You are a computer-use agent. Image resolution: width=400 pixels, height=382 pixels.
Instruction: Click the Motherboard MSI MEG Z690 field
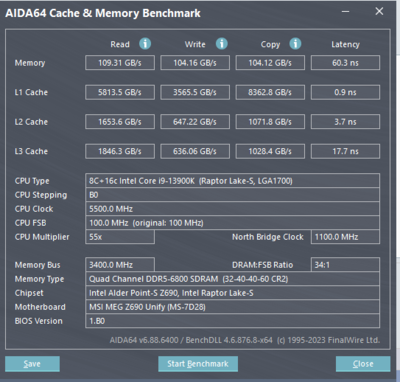(x=232, y=307)
